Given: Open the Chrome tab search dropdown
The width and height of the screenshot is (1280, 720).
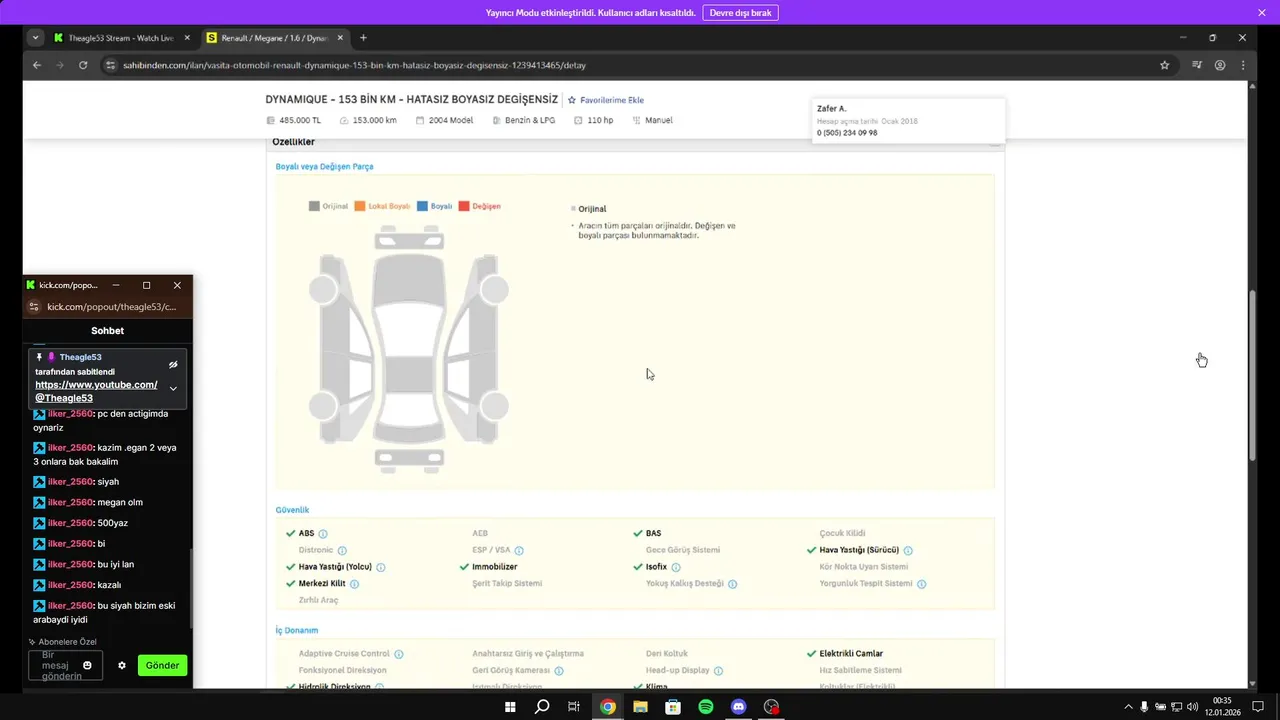Looking at the screenshot, I should pyautogui.click(x=36, y=38).
